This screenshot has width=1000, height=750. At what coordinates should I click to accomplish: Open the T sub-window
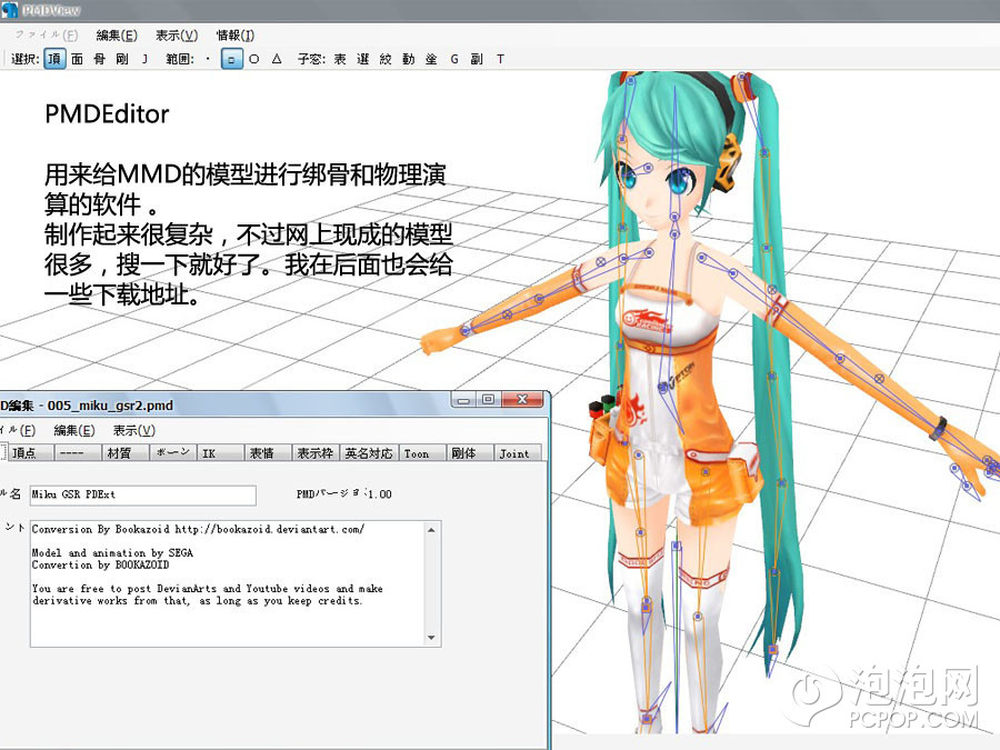pos(500,59)
